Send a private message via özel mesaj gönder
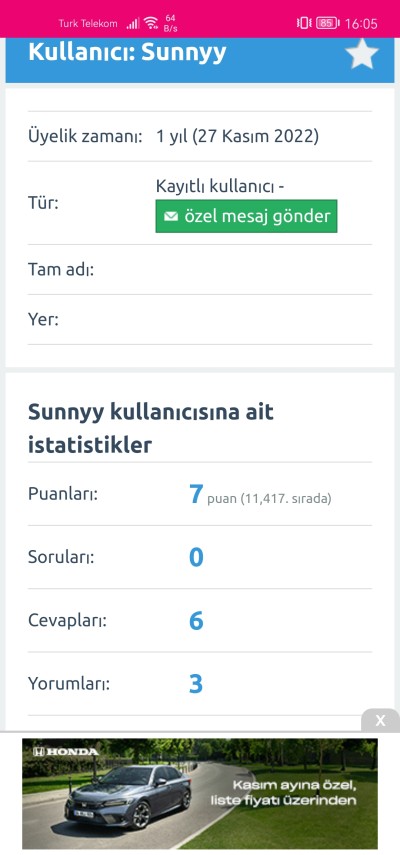 (246, 216)
